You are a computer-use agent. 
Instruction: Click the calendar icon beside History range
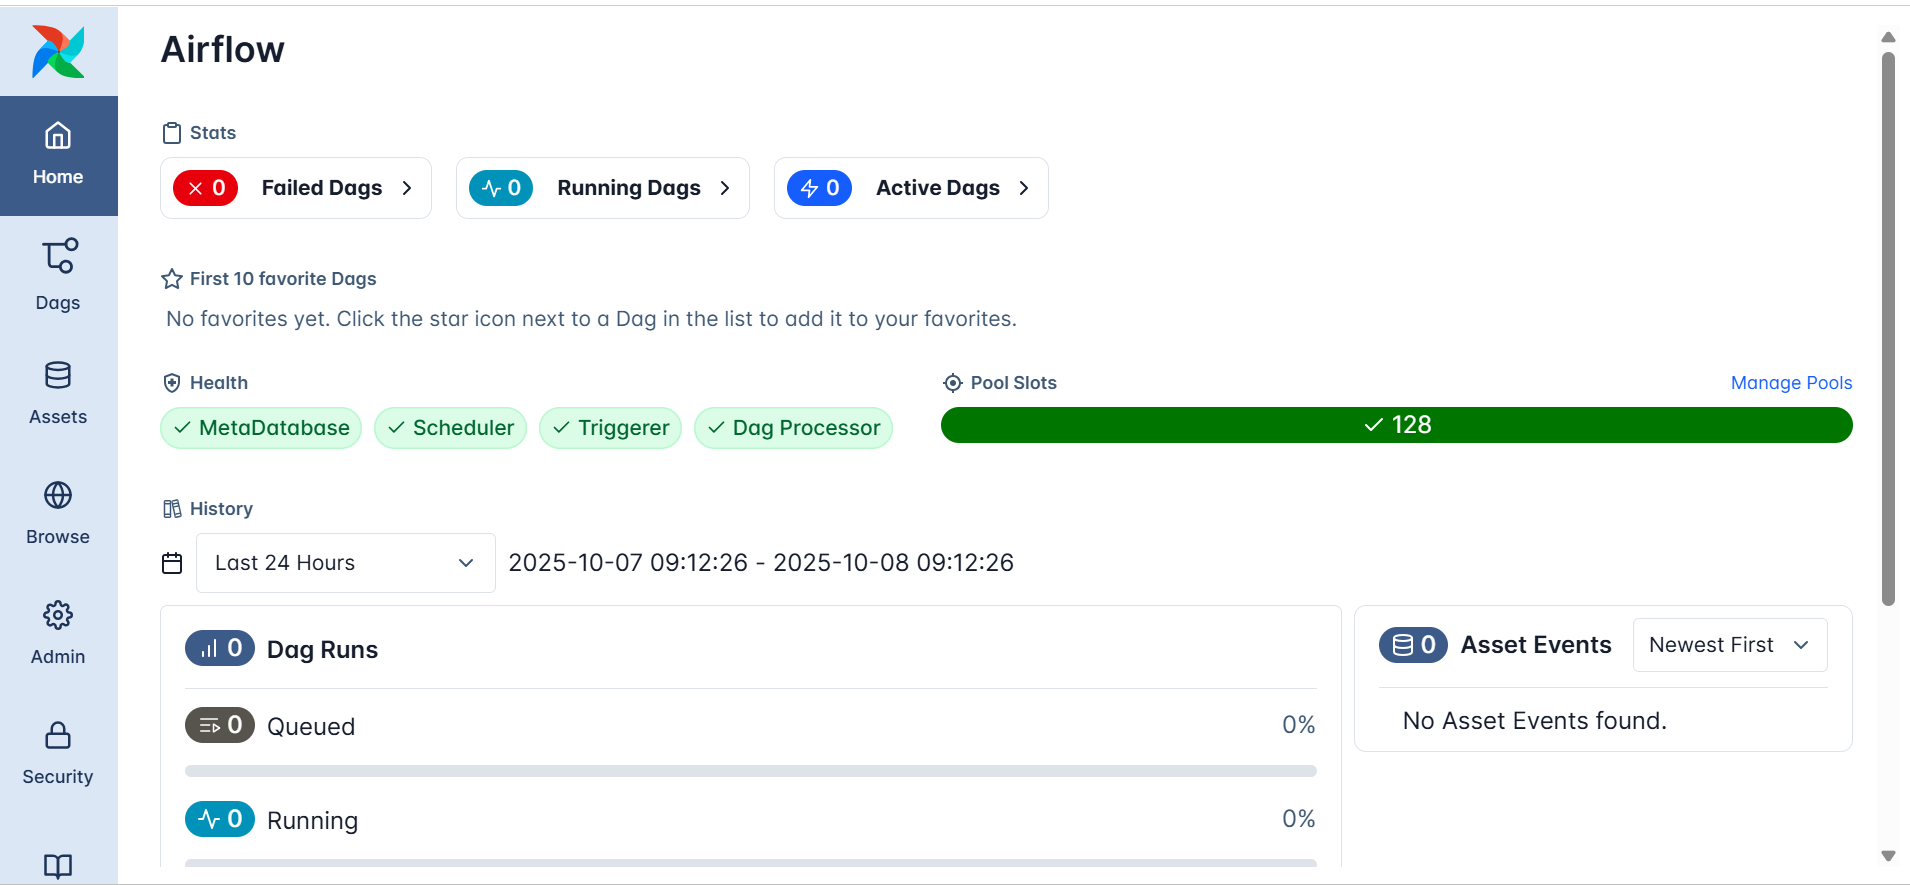coord(172,563)
